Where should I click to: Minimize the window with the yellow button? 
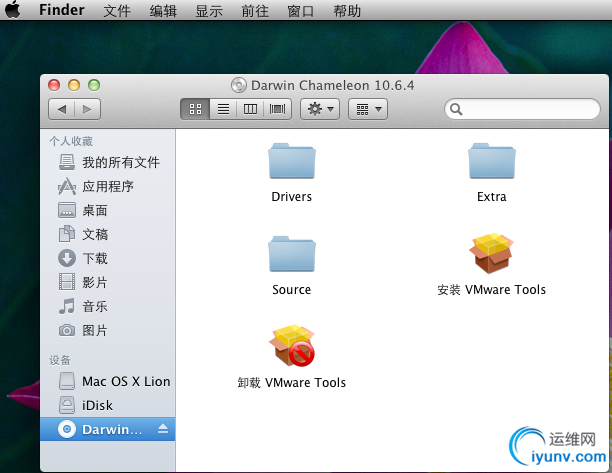pos(74,85)
